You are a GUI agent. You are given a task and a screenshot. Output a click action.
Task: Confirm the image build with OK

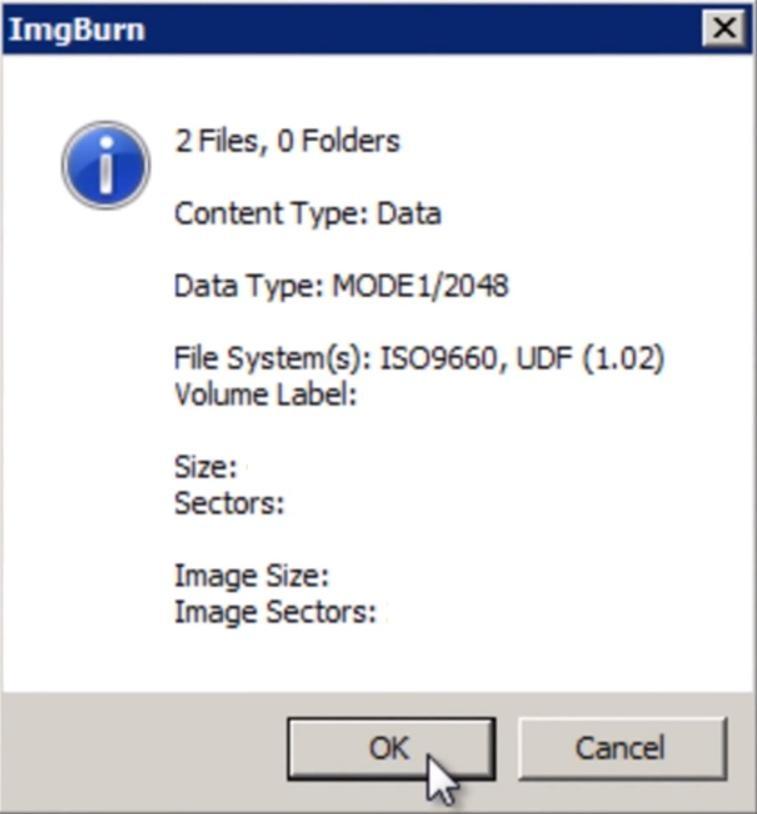[391, 749]
